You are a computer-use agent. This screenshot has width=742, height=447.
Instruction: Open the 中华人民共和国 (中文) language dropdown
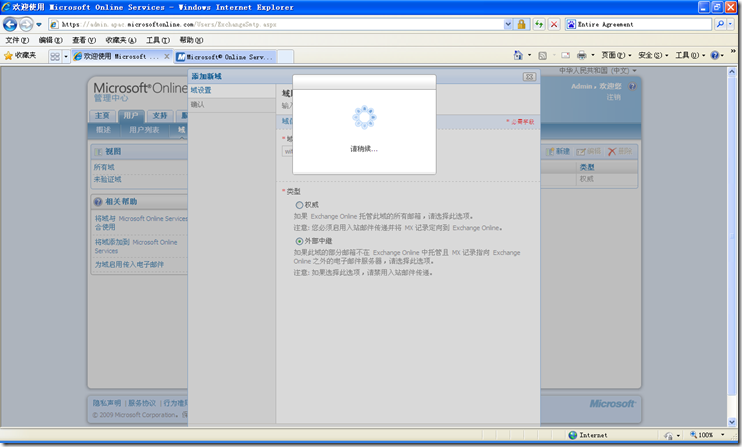(x=598, y=70)
